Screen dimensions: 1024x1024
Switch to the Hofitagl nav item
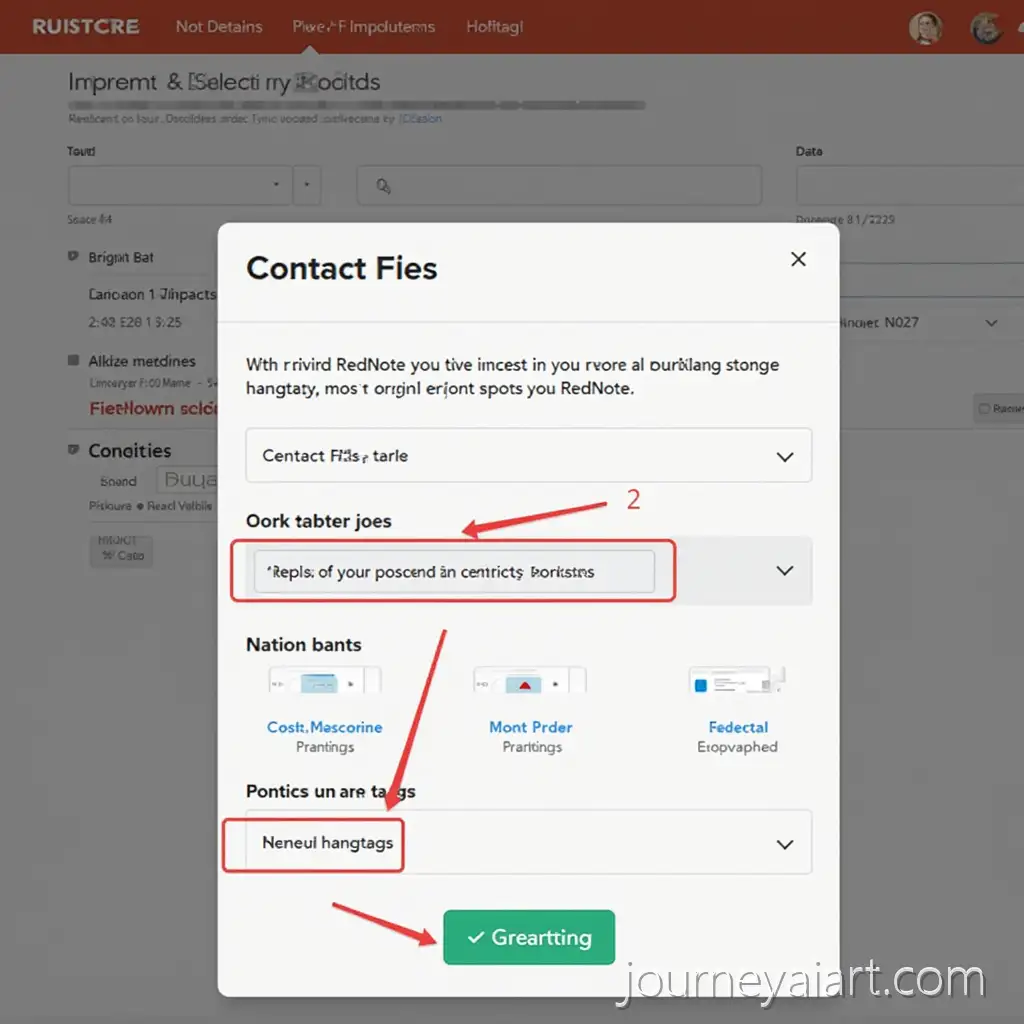tap(494, 27)
